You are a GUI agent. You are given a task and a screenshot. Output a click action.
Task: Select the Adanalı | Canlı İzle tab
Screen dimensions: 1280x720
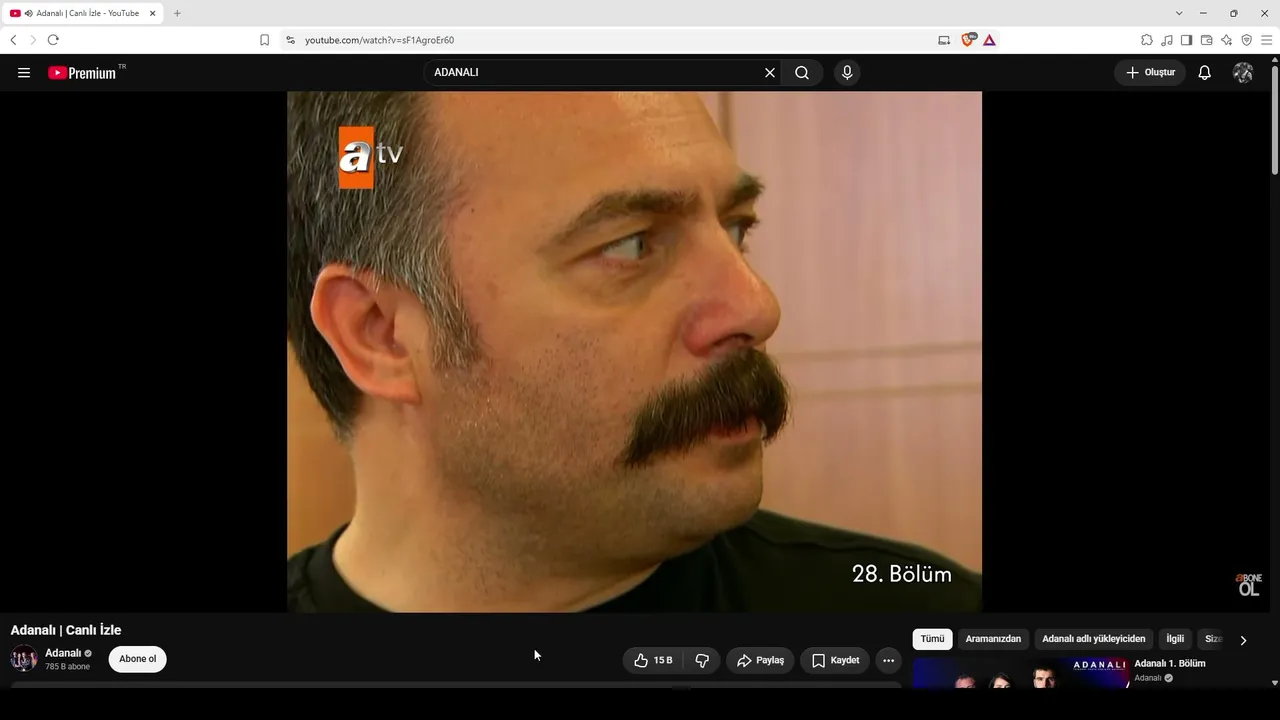point(82,13)
